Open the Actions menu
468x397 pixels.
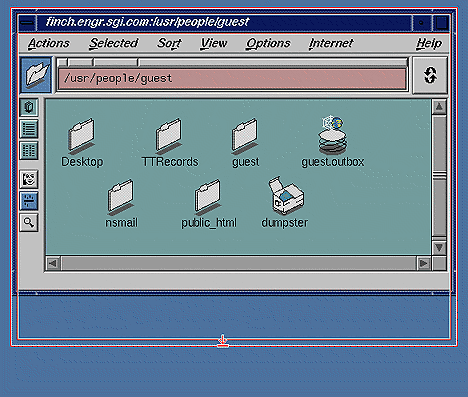pyautogui.click(x=49, y=43)
